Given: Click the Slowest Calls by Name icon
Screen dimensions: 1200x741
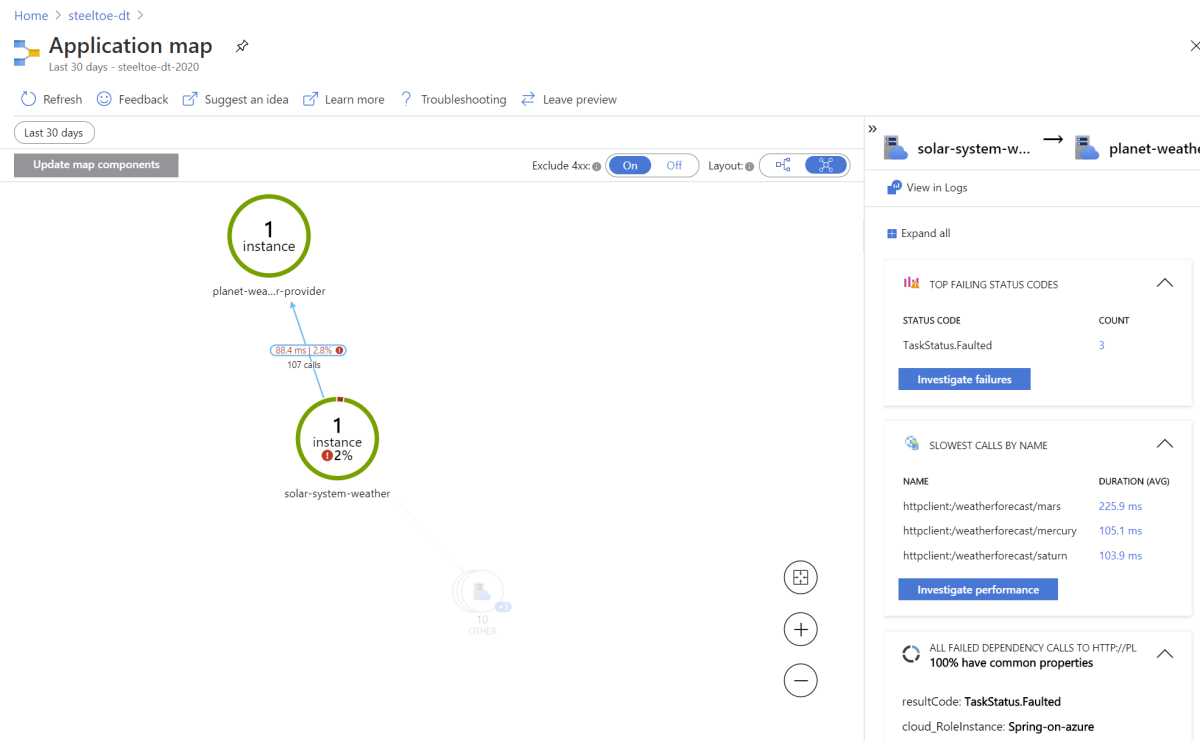Looking at the screenshot, I should coord(911,443).
